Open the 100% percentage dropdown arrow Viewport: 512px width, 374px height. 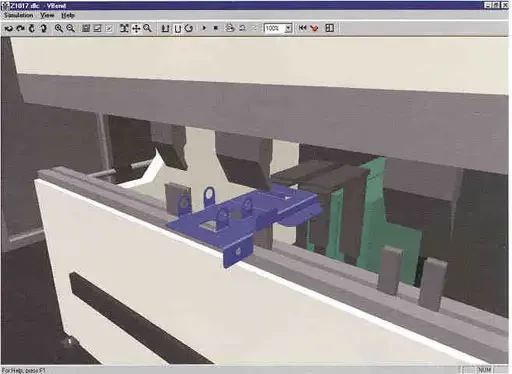coord(289,29)
